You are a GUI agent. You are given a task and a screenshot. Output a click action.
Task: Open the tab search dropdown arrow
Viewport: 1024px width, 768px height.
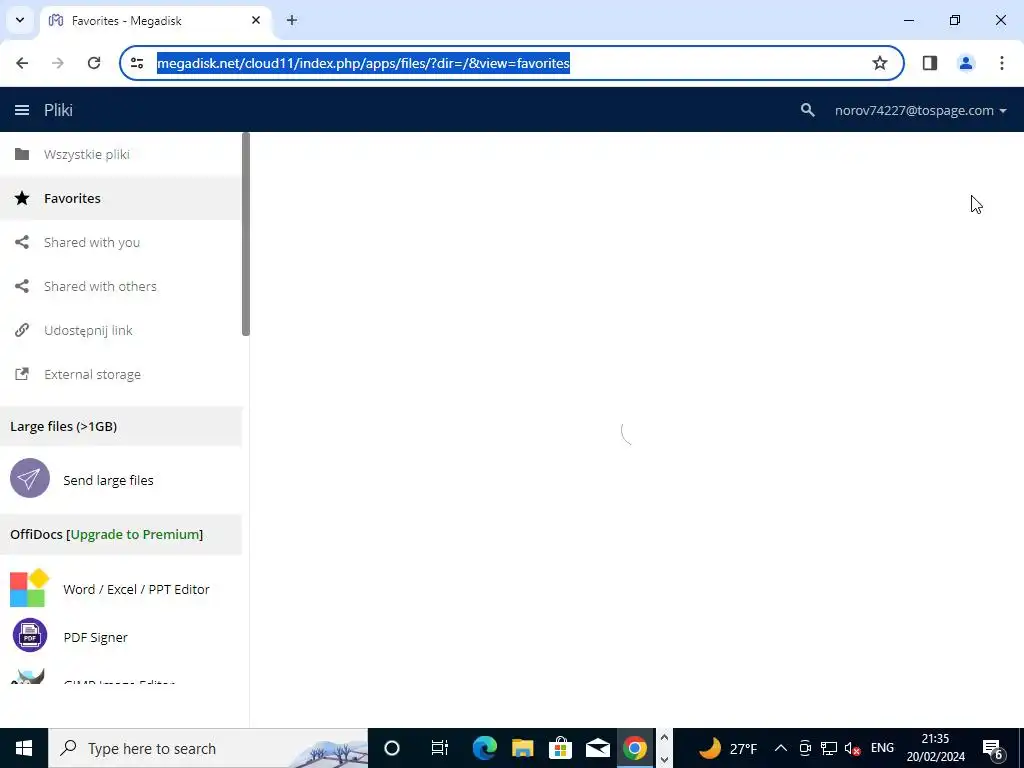20,20
